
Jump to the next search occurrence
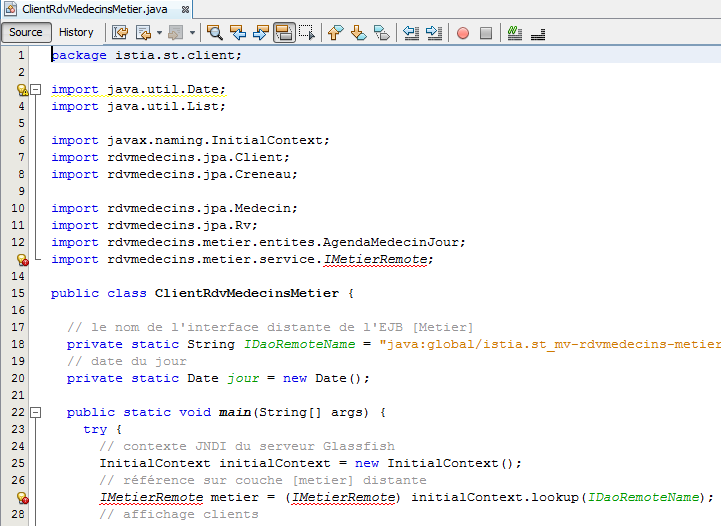point(261,32)
